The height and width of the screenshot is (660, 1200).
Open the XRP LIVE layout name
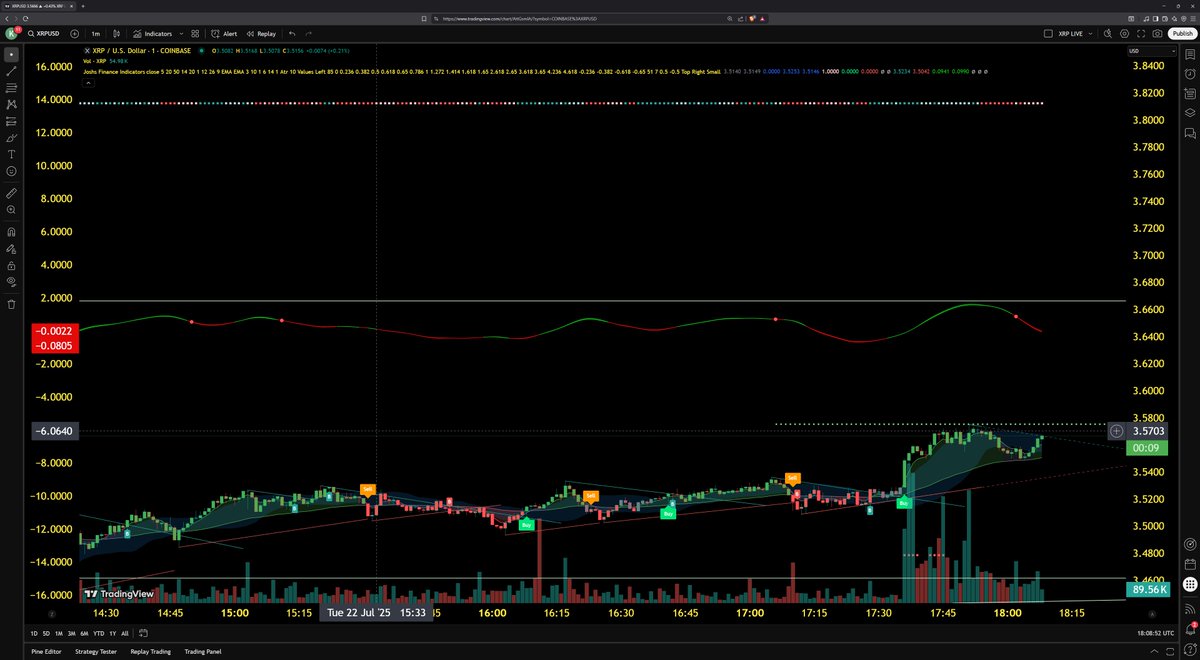click(x=1070, y=33)
